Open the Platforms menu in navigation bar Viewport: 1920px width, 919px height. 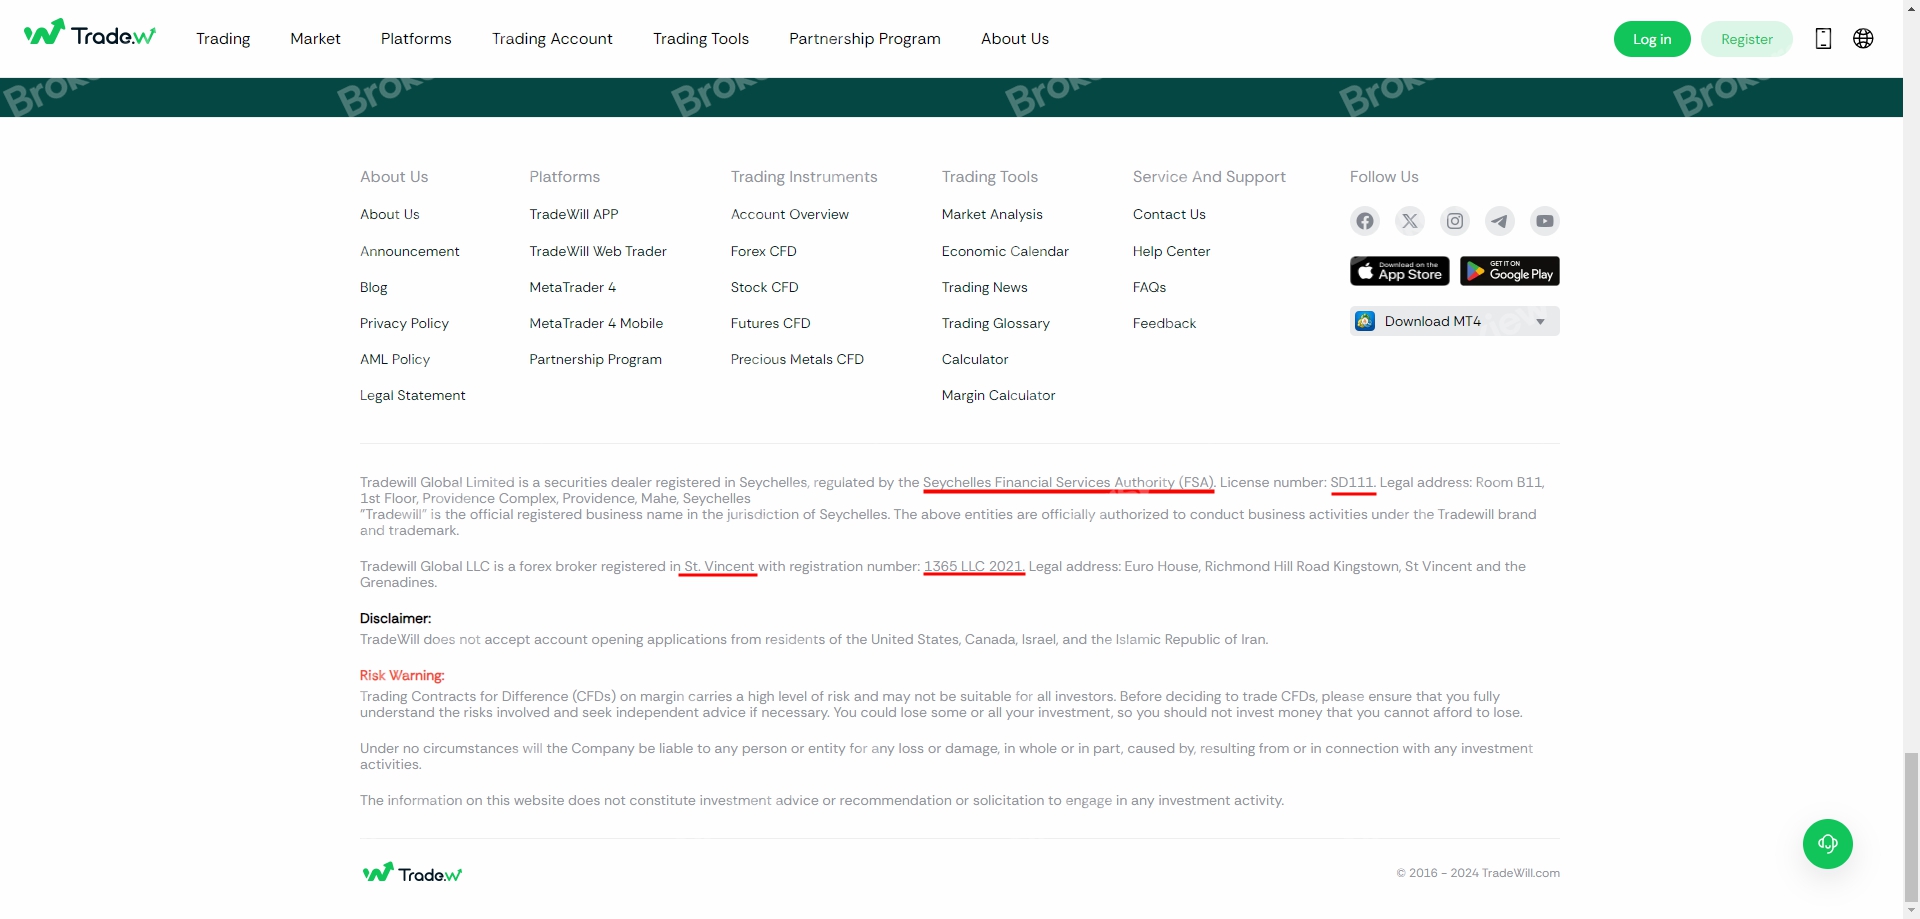pos(416,39)
